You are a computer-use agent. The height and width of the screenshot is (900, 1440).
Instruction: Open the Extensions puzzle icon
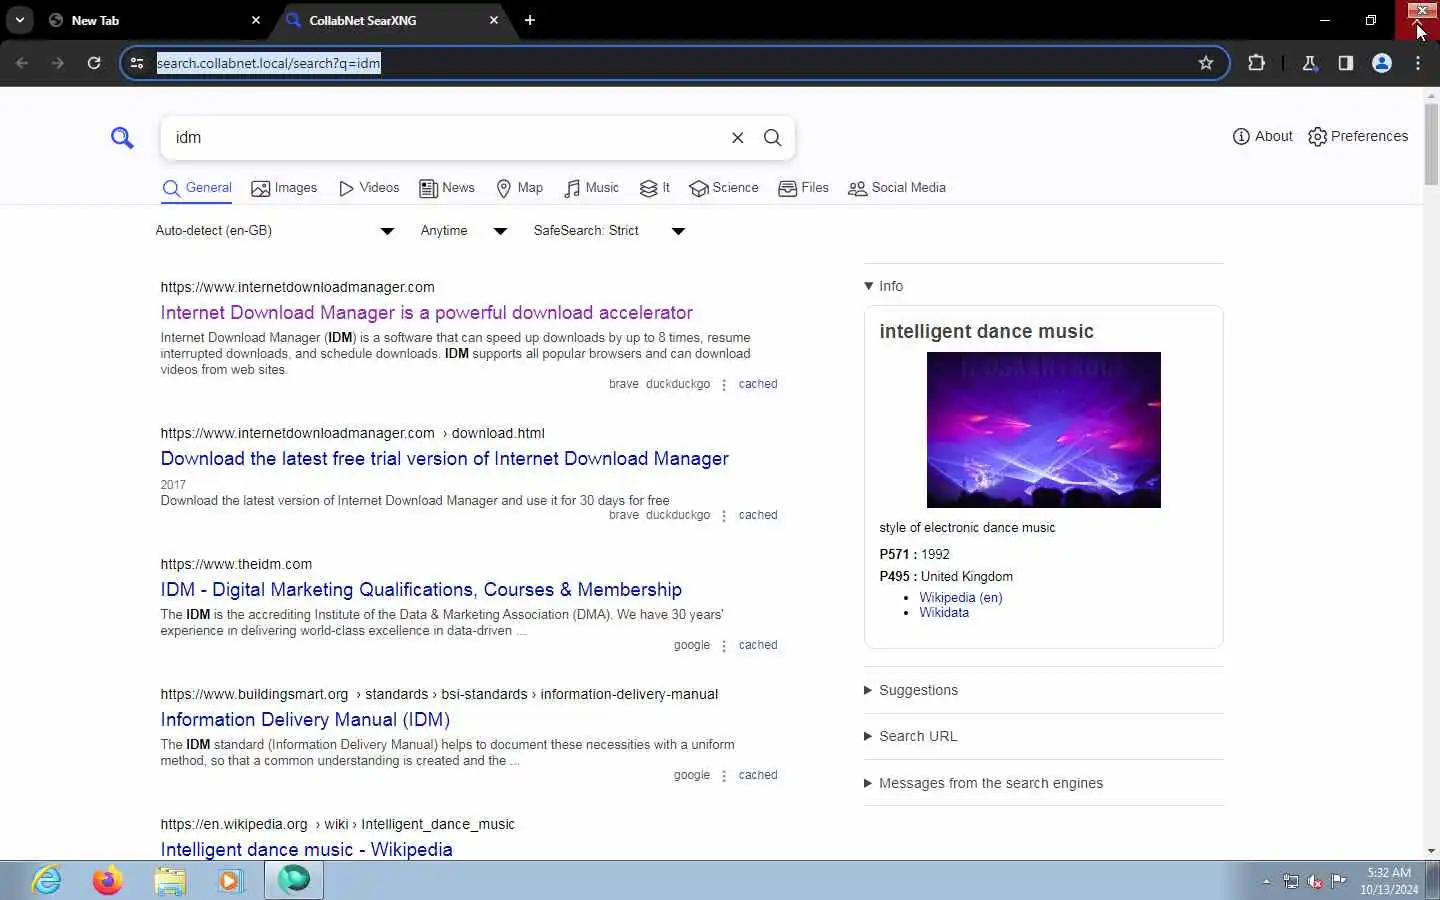[1257, 63]
